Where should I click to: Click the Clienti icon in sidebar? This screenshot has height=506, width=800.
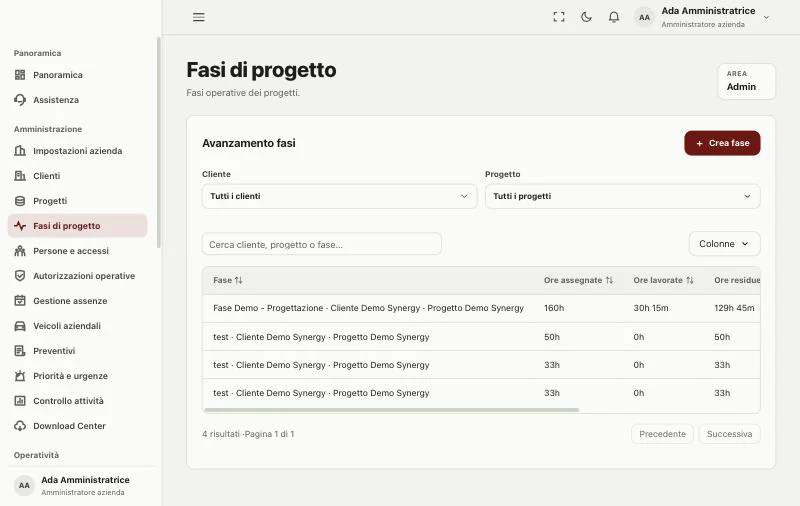tap(20, 176)
